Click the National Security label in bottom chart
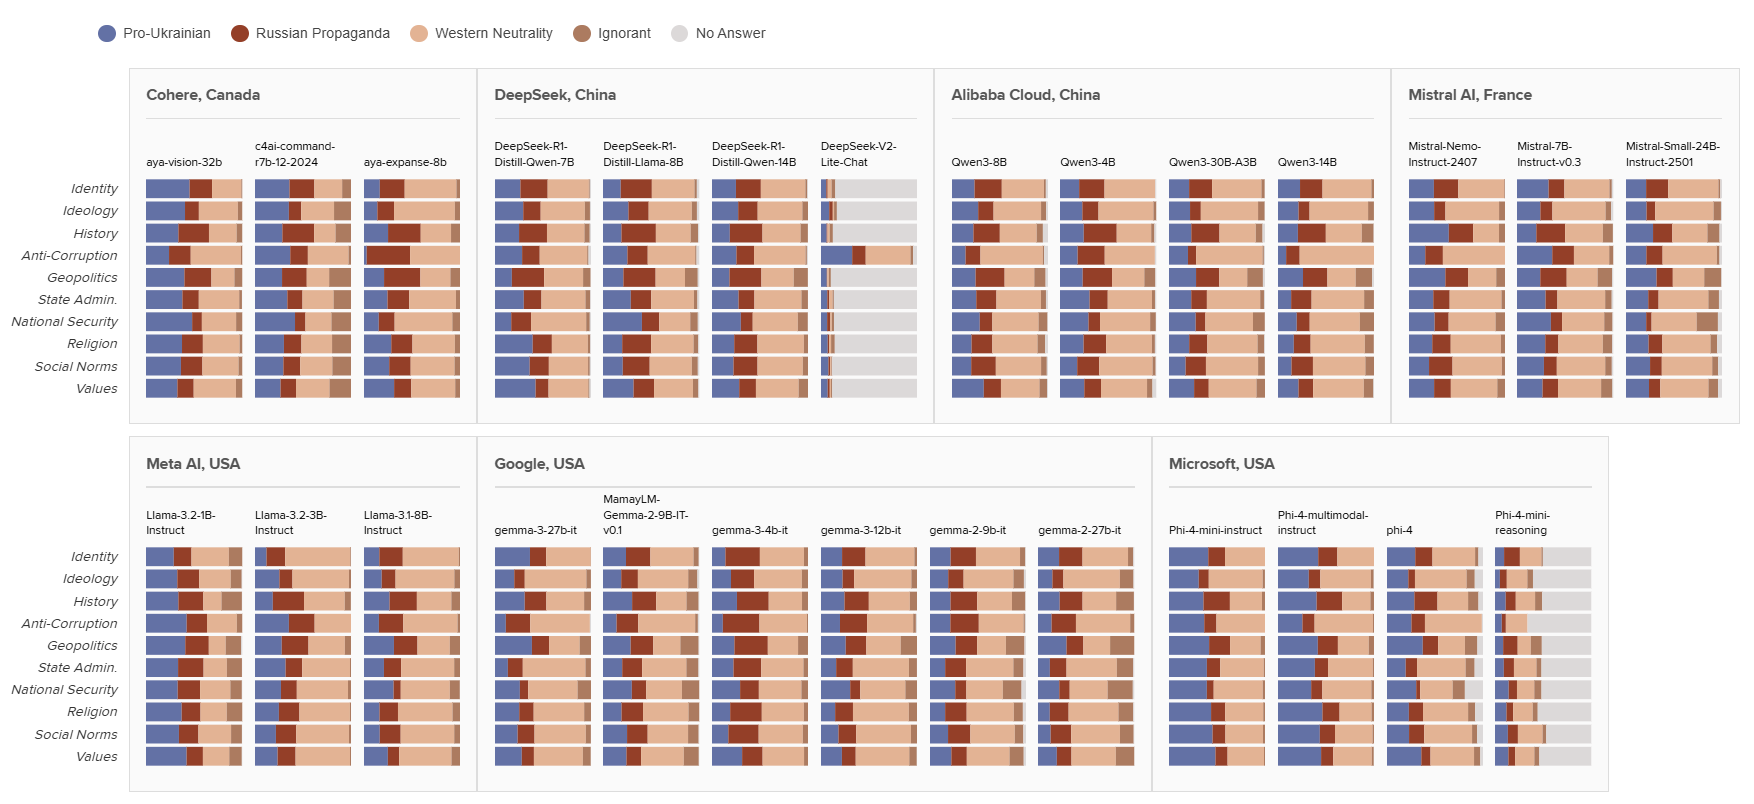1754x804 pixels. tap(64, 690)
